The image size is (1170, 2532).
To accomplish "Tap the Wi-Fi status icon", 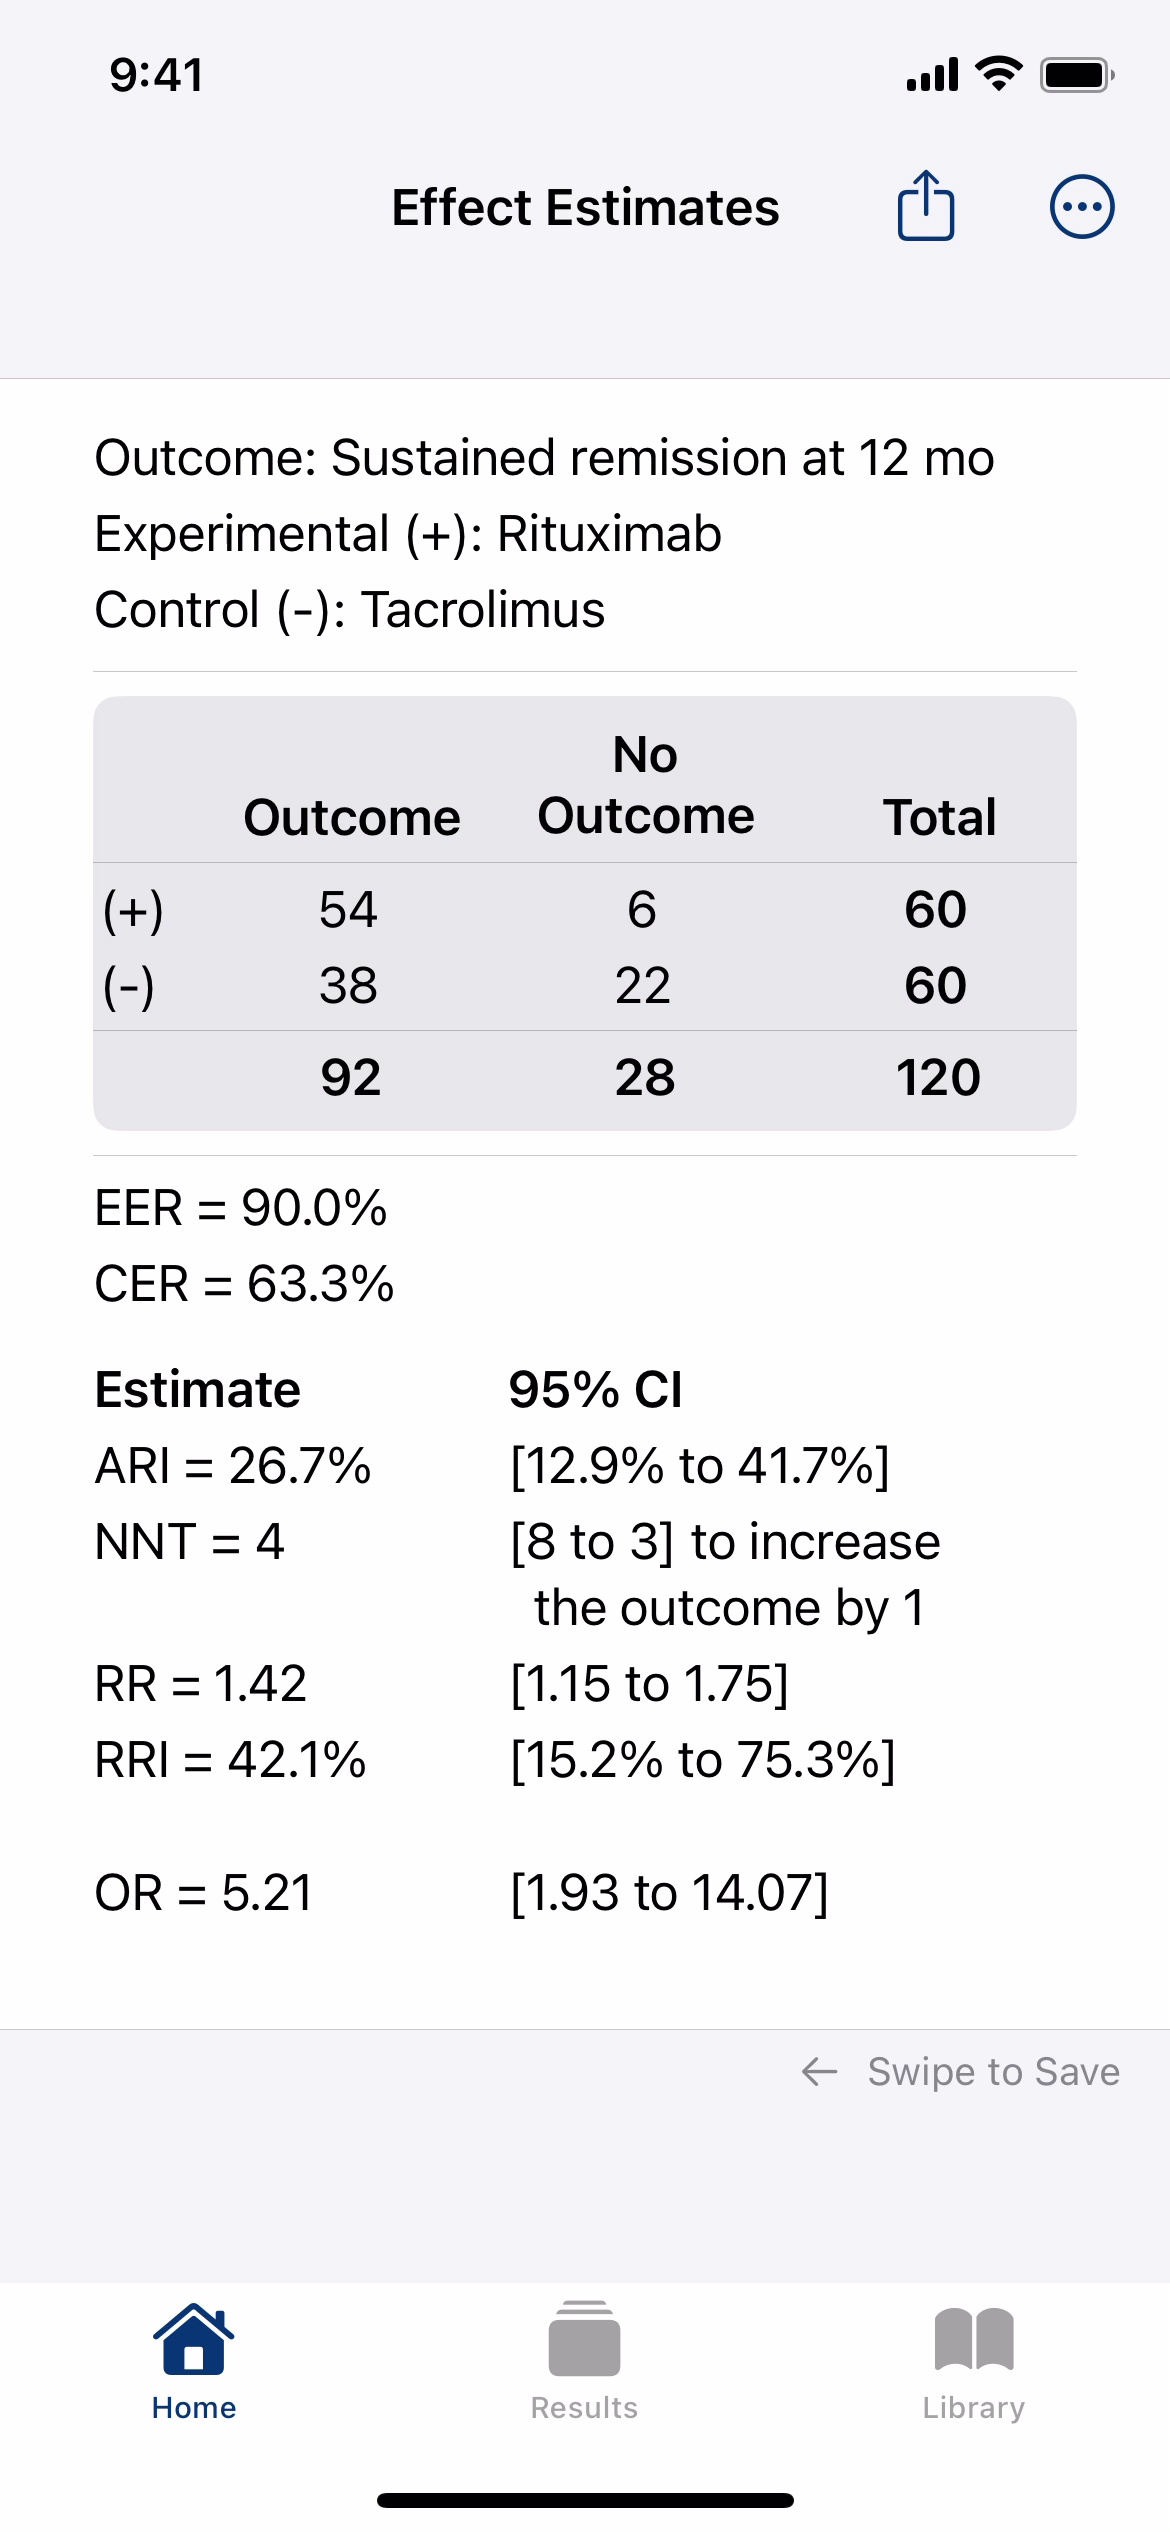I will (x=998, y=74).
